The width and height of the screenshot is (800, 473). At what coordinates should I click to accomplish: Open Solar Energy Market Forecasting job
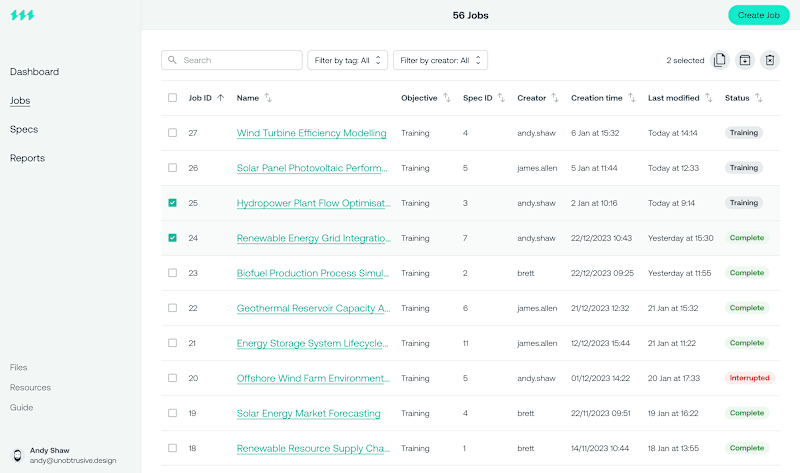click(x=309, y=413)
